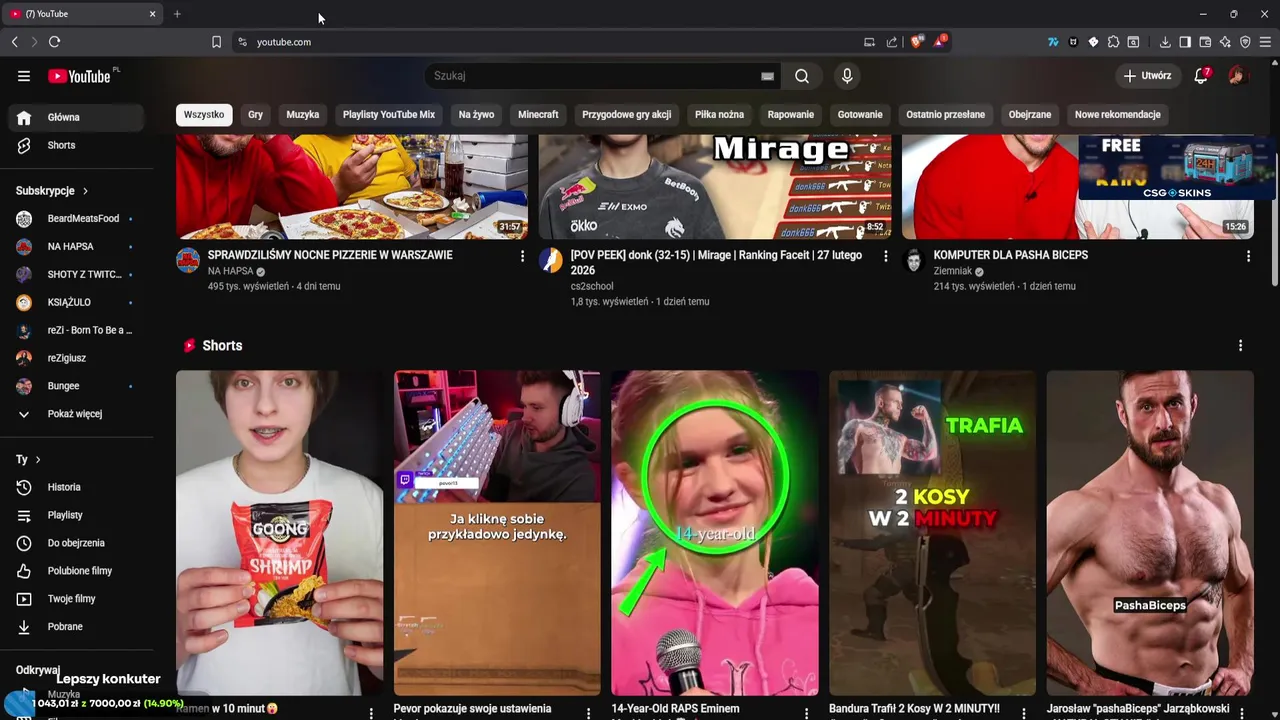This screenshot has width=1280, height=720.
Task: Click the search magnifier button
Action: (802, 76)
